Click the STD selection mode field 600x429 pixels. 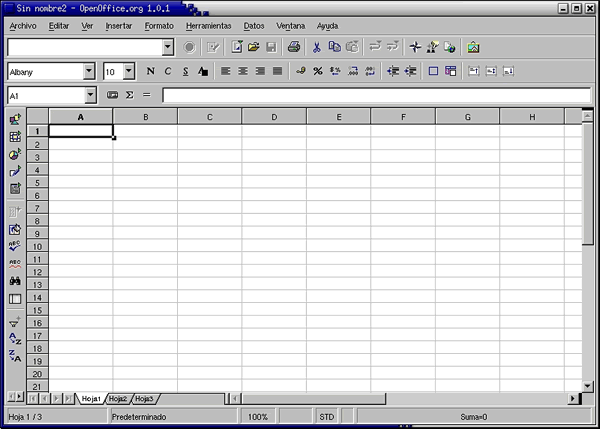(x=327, y=416)
